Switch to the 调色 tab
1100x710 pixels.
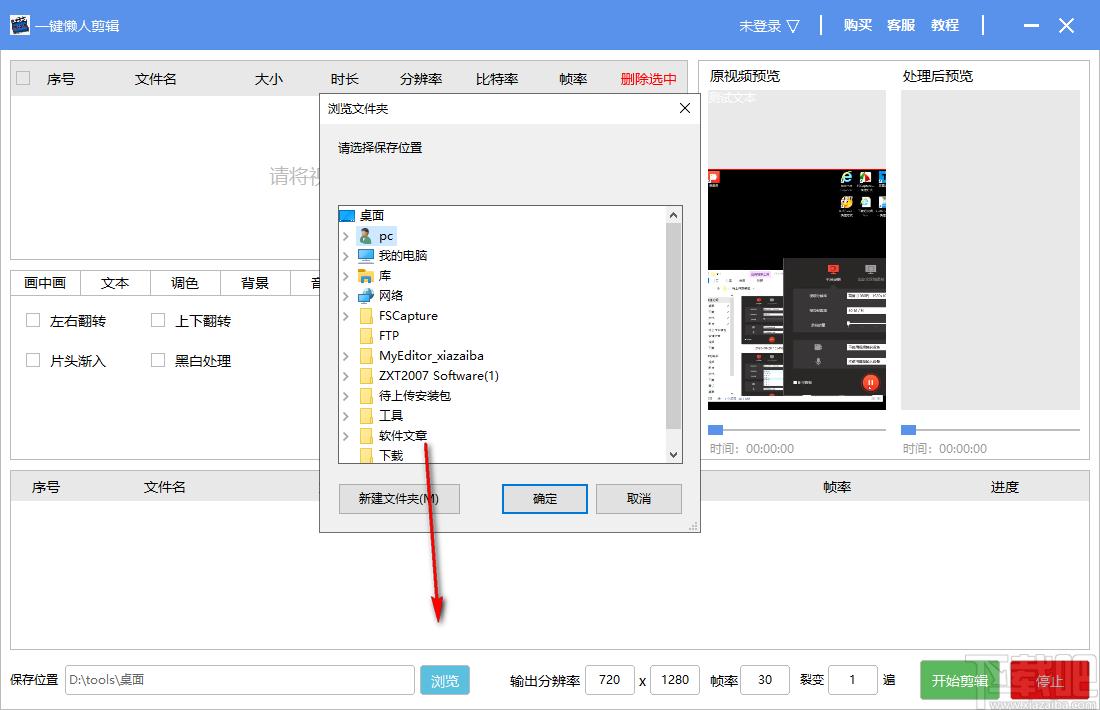[185, 283]
